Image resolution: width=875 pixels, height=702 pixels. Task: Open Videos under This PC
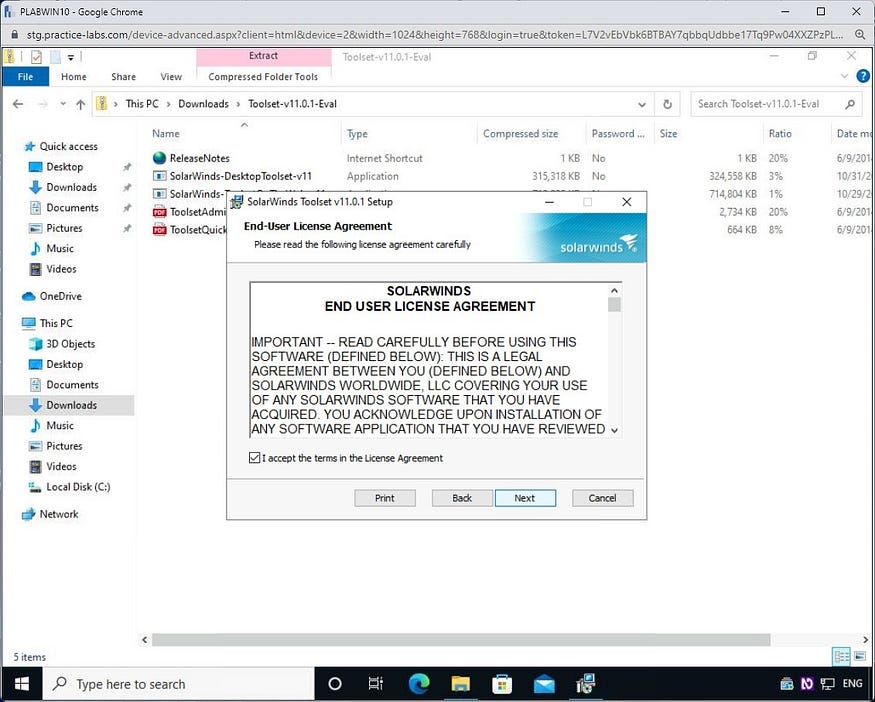(x=61, y=466)
